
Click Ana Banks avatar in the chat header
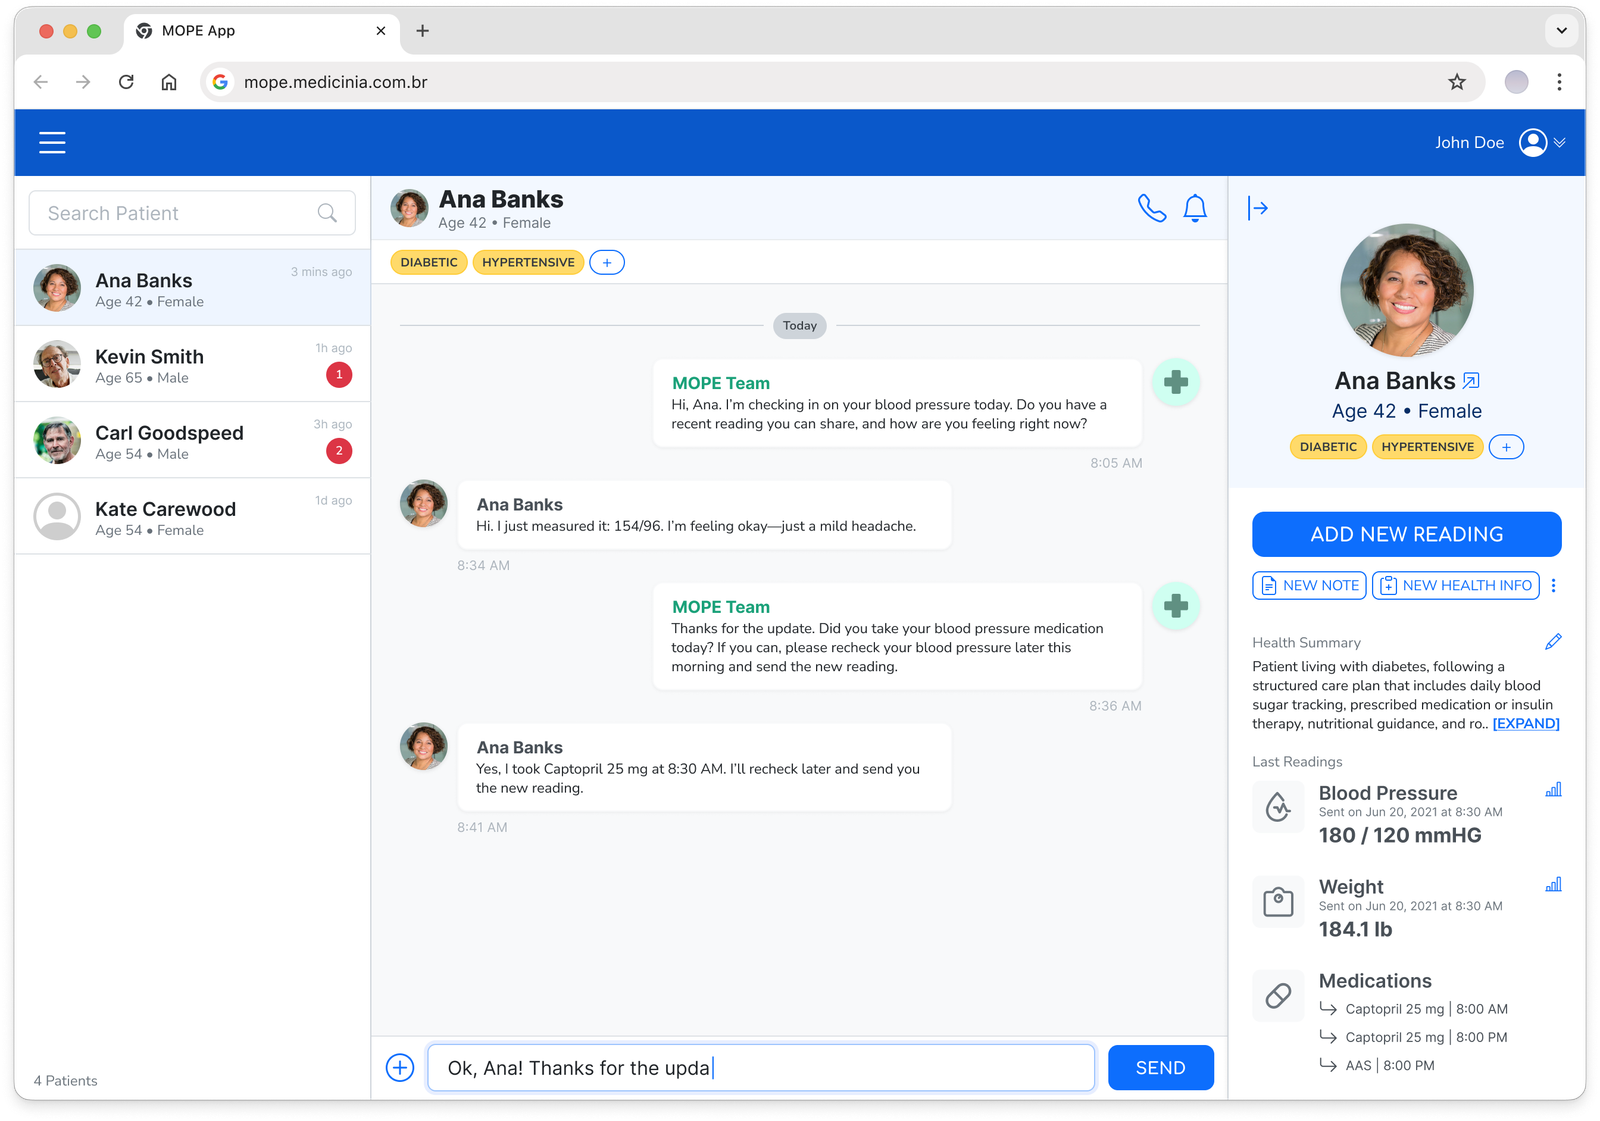coord(409,208)
